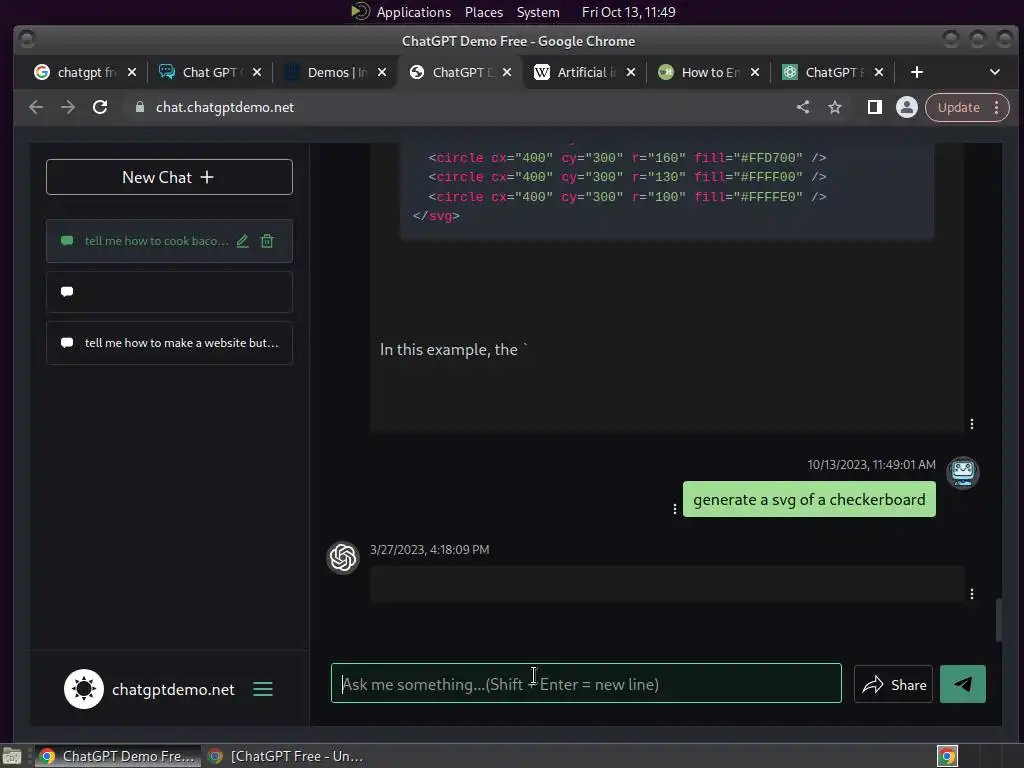Go forward in browser history
This screenshot has height=768, width=1024.
(68, 107)
